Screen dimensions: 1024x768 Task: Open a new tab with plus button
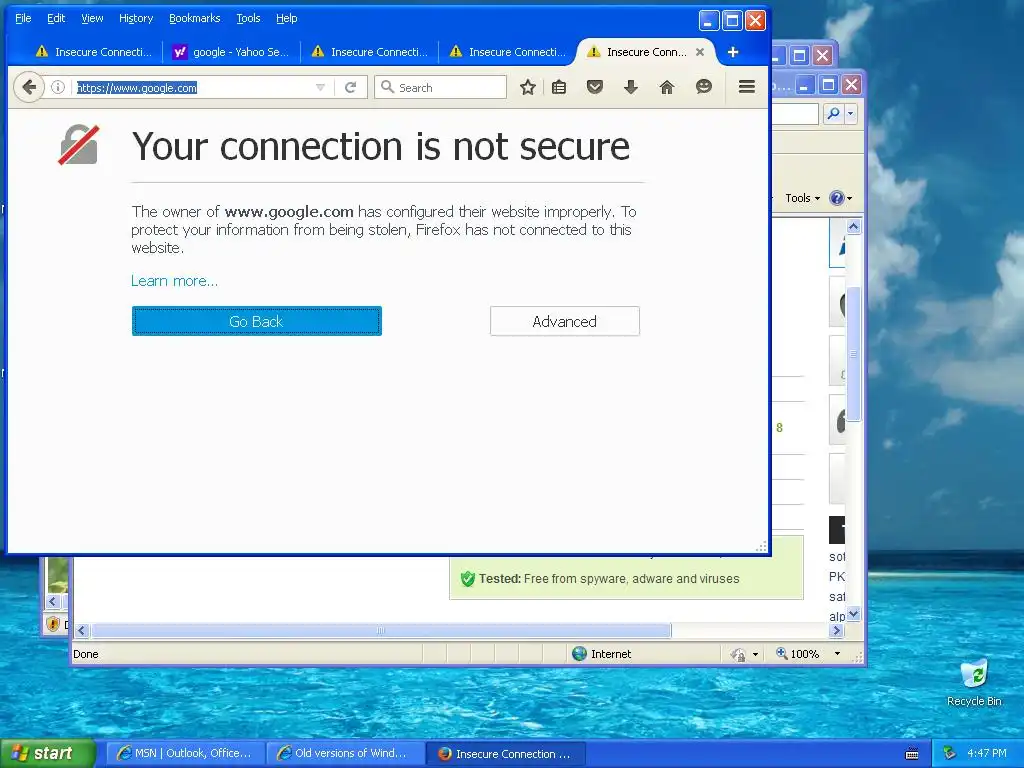coord(733,52)
